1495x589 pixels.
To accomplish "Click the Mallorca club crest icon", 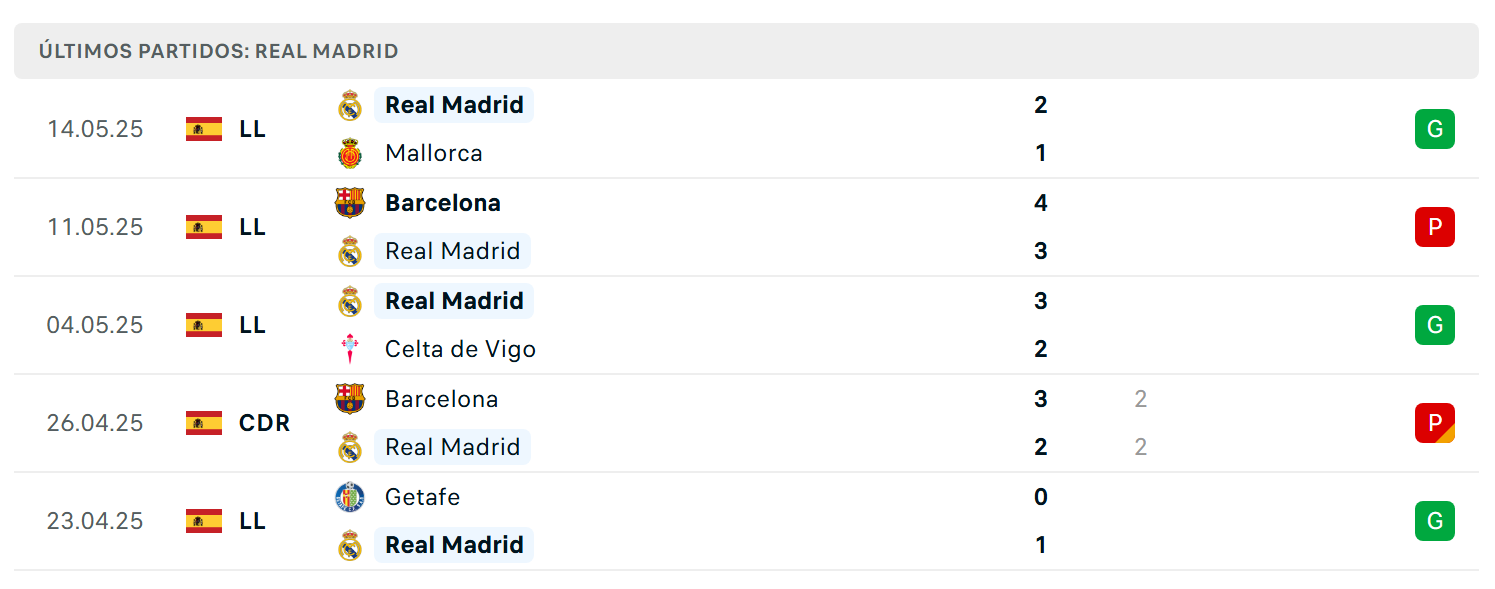I will pos(349,154).
